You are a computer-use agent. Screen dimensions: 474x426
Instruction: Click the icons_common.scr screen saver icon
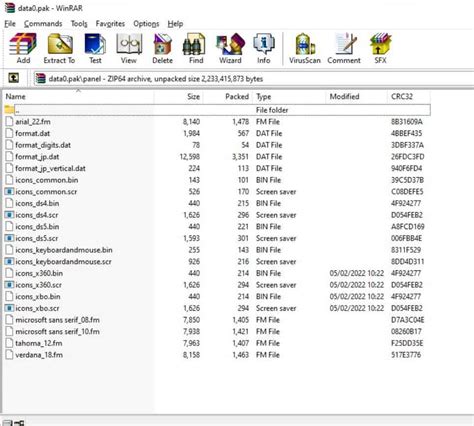(x=9, y=192)
